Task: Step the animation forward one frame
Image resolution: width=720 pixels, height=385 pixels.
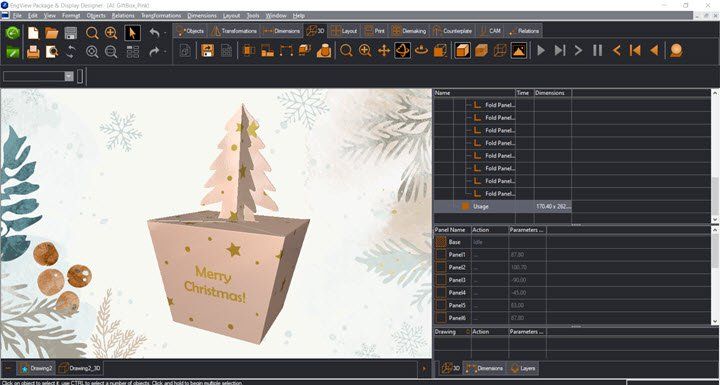Action: pos(578,50)
